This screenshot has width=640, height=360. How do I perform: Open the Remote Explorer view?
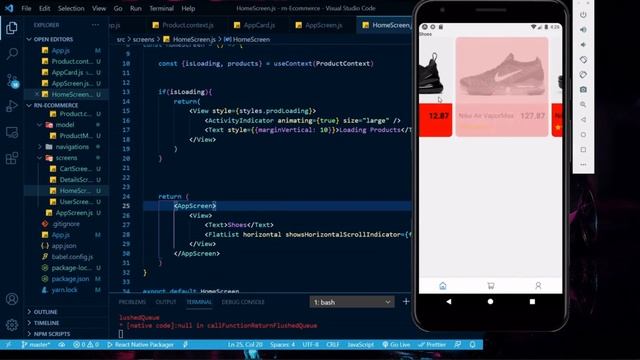tap(12, 132)
